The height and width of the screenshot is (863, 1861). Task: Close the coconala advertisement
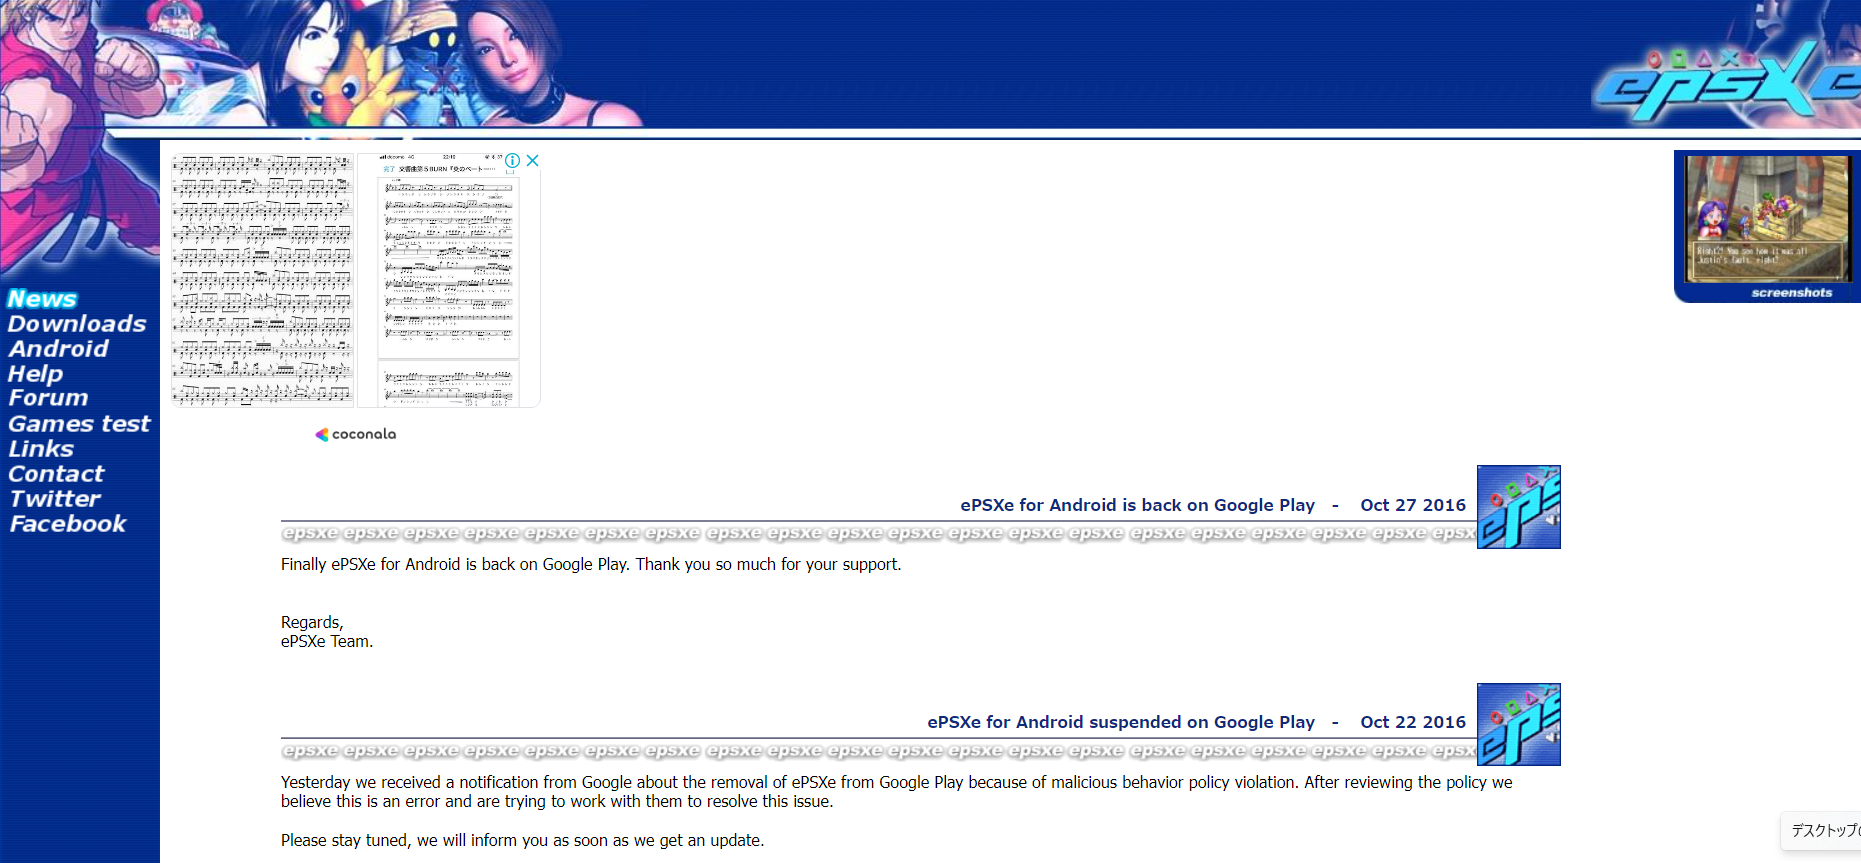tap(533, 161)
